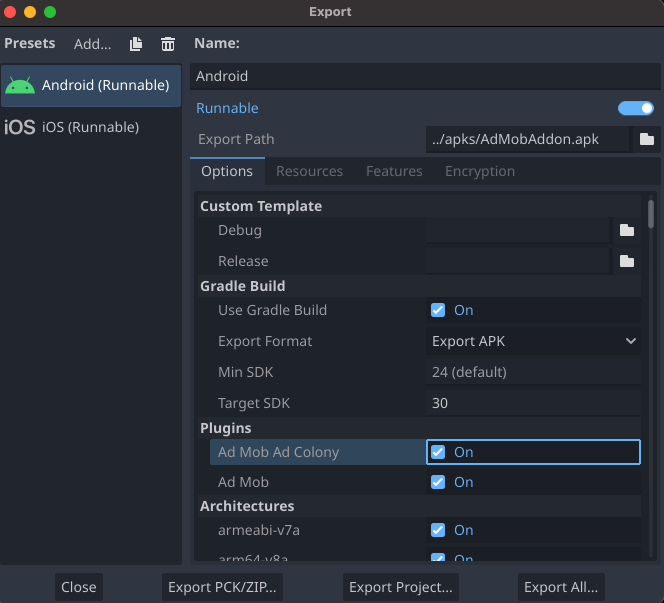Uncheck armeabi-v7a architecture checkbox
Viewport: 664px width, 603px height.
(x=438, y=530)
